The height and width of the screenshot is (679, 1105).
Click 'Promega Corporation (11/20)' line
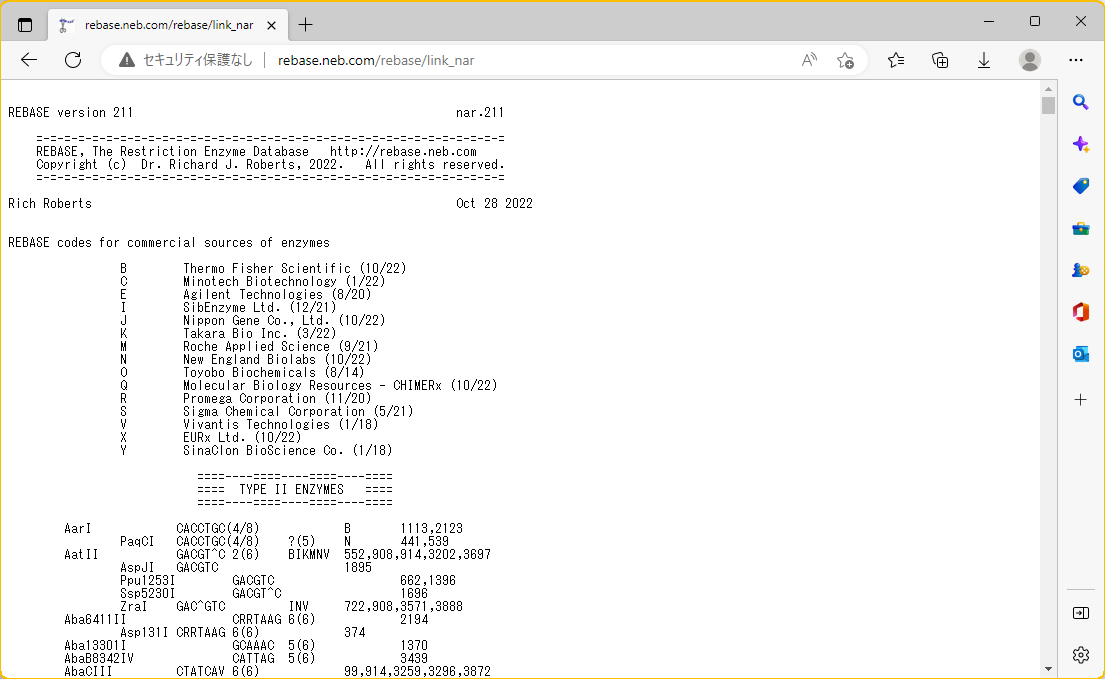[x=277, y=399]
